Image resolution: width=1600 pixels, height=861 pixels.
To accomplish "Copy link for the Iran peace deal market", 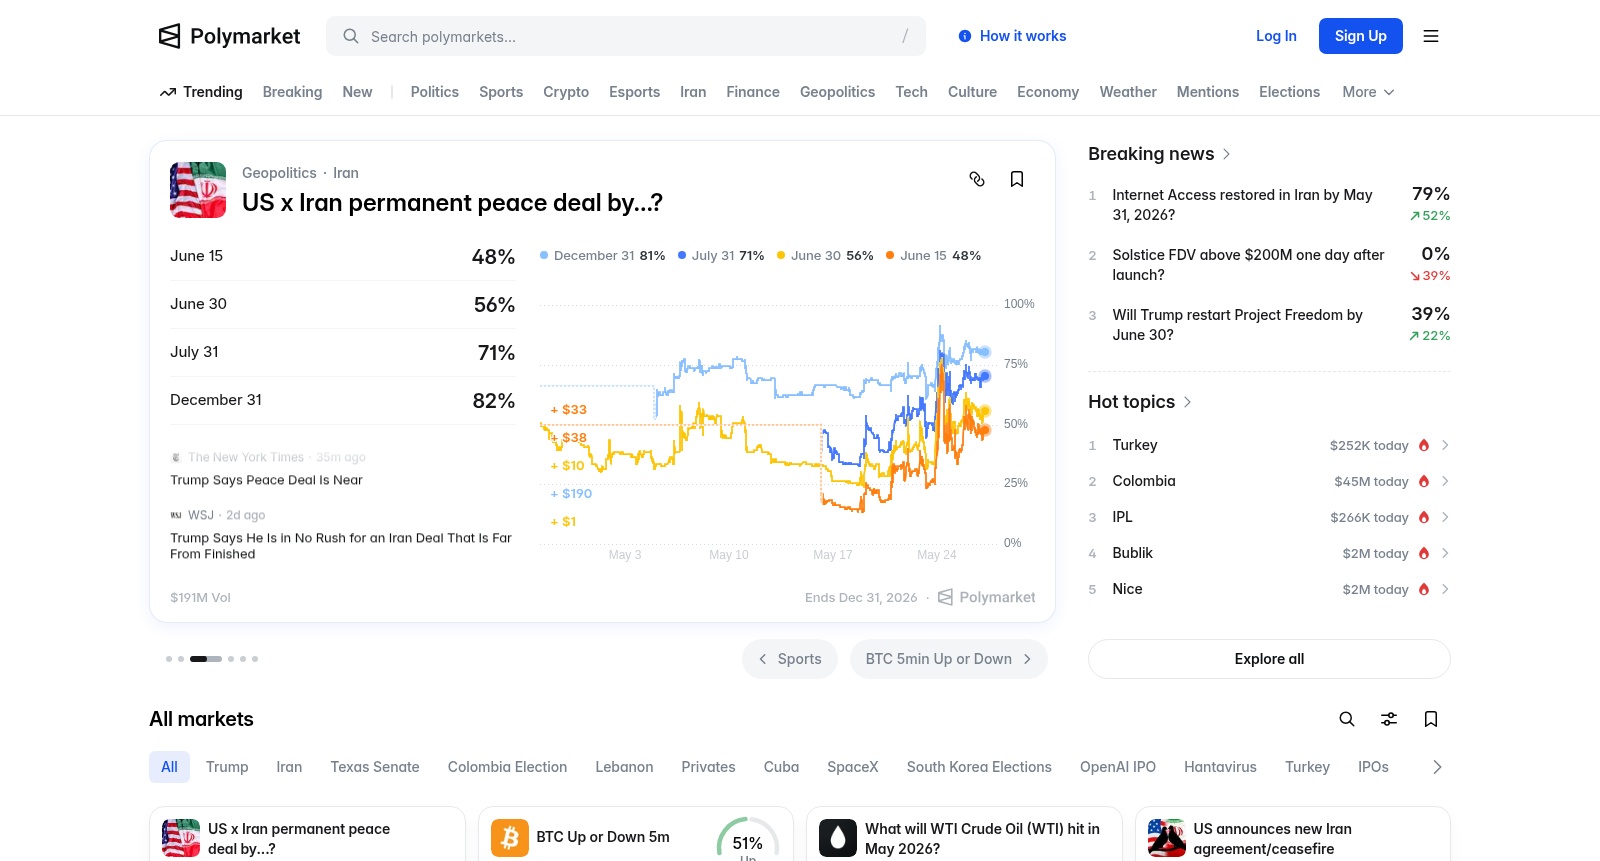I will [977, 179].
